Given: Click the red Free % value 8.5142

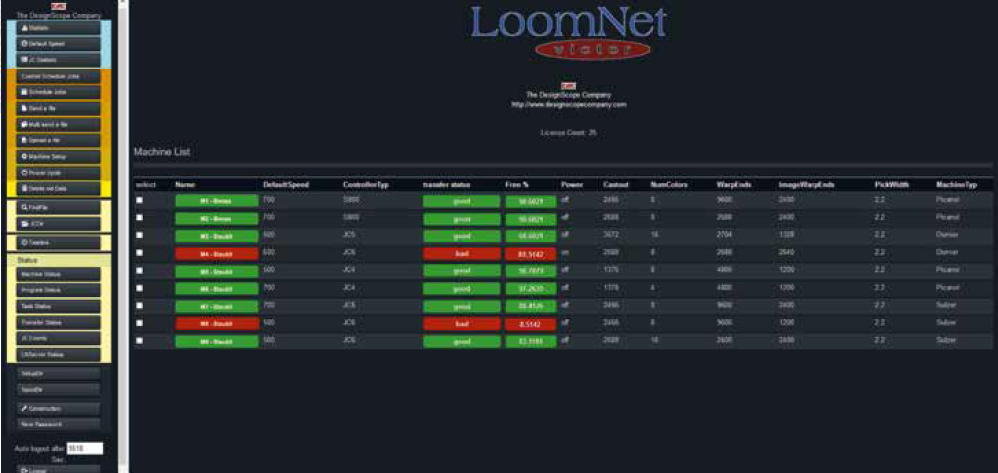Looking at the screenshot, I should tap(530, 325).
